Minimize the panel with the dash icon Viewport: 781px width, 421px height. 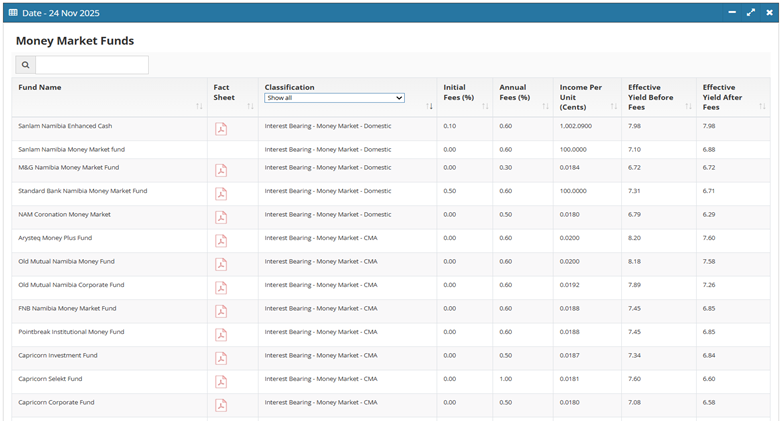click(x=732, y=12)
